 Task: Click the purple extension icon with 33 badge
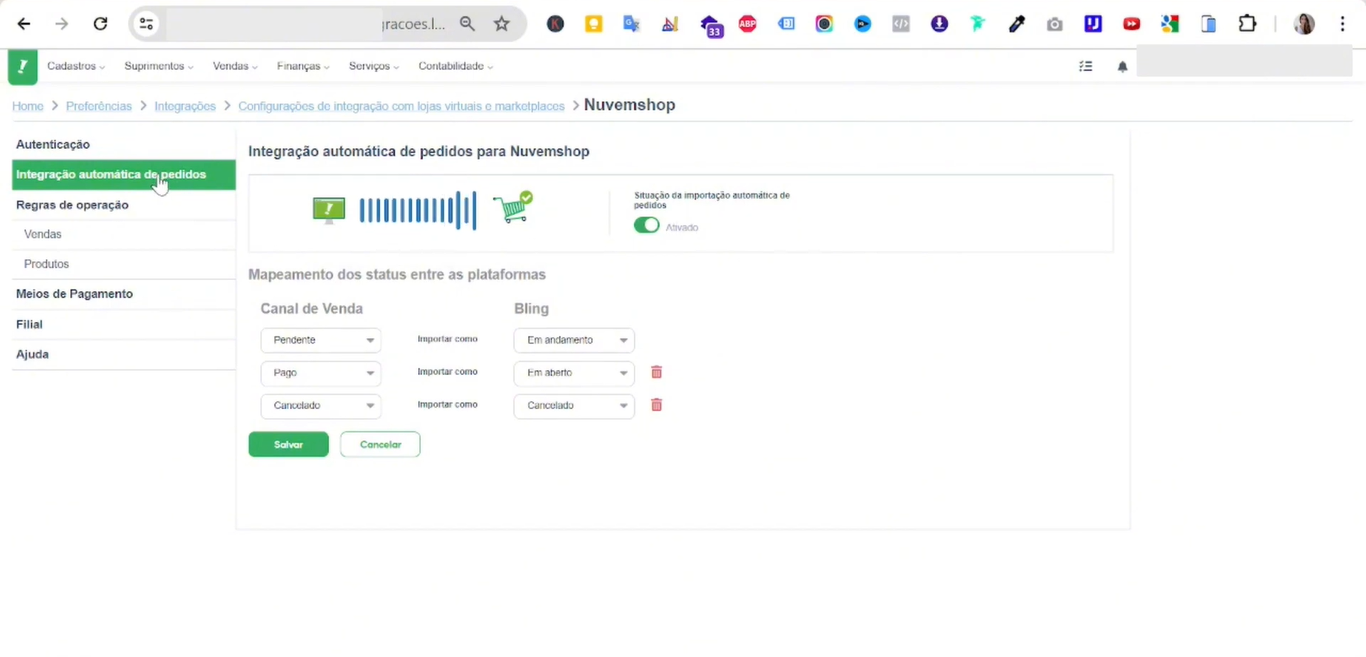[x=710, y=26]
